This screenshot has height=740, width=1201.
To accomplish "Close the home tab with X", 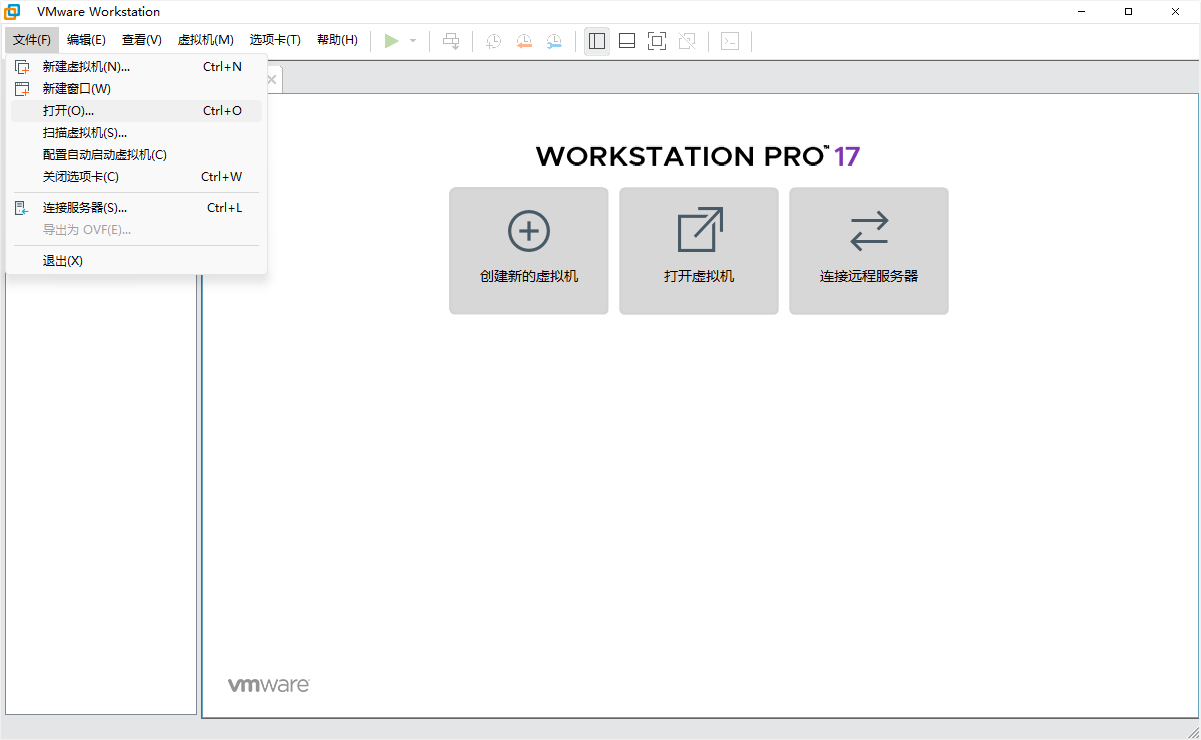I will [x=272, y=79].
